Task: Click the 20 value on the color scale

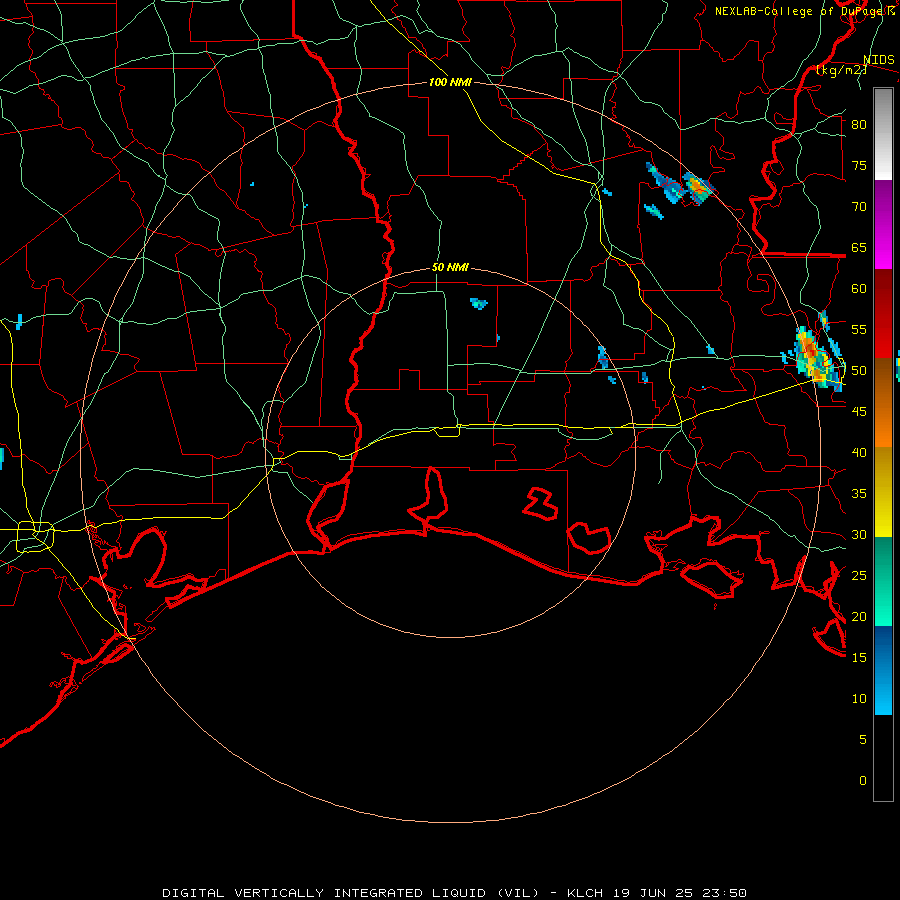Action: pos(859,616)
